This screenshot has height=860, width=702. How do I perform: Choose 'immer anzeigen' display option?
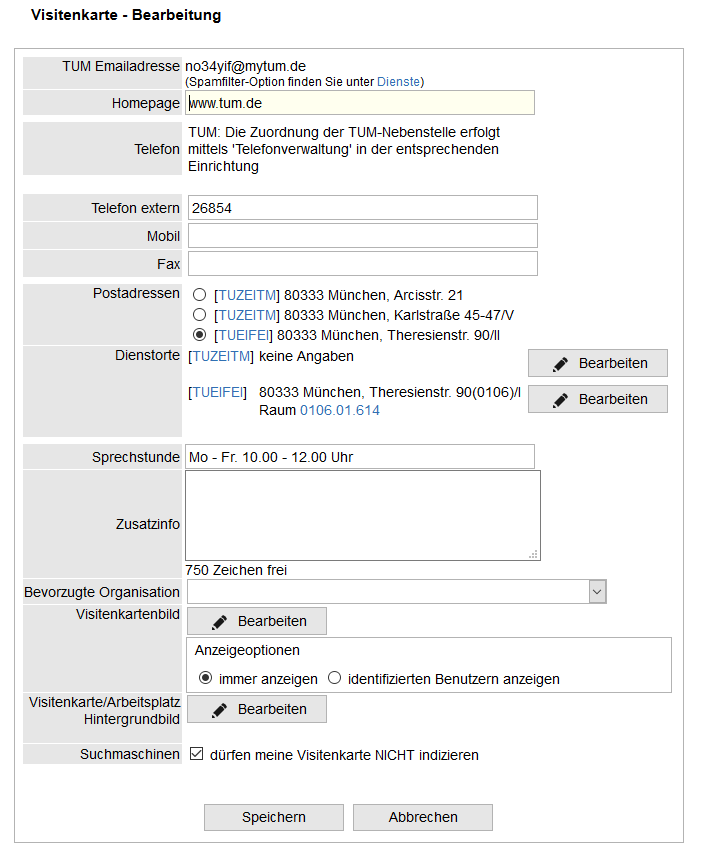206,678
